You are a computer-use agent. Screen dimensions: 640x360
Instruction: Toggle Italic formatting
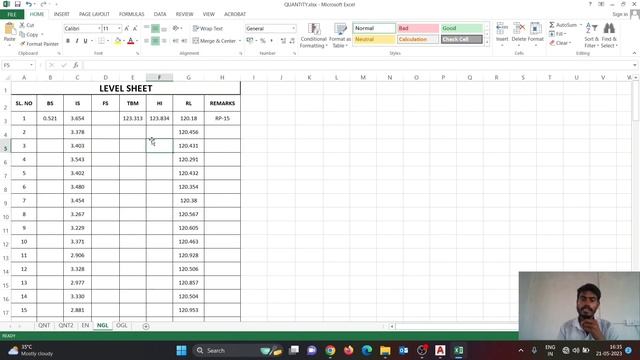click(x=77, y=41)
